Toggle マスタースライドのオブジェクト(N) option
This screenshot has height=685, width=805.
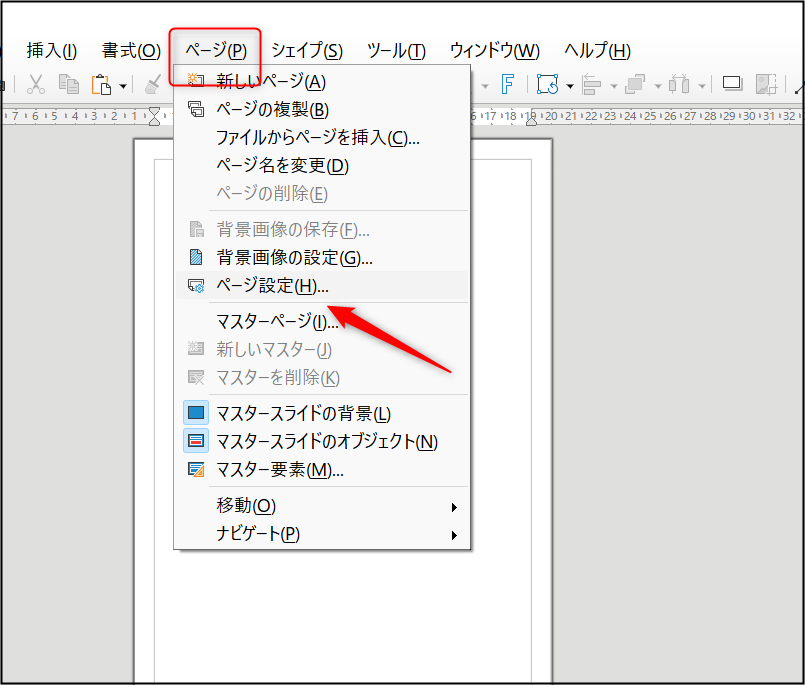pyautogui.click(x=322, y=441)
